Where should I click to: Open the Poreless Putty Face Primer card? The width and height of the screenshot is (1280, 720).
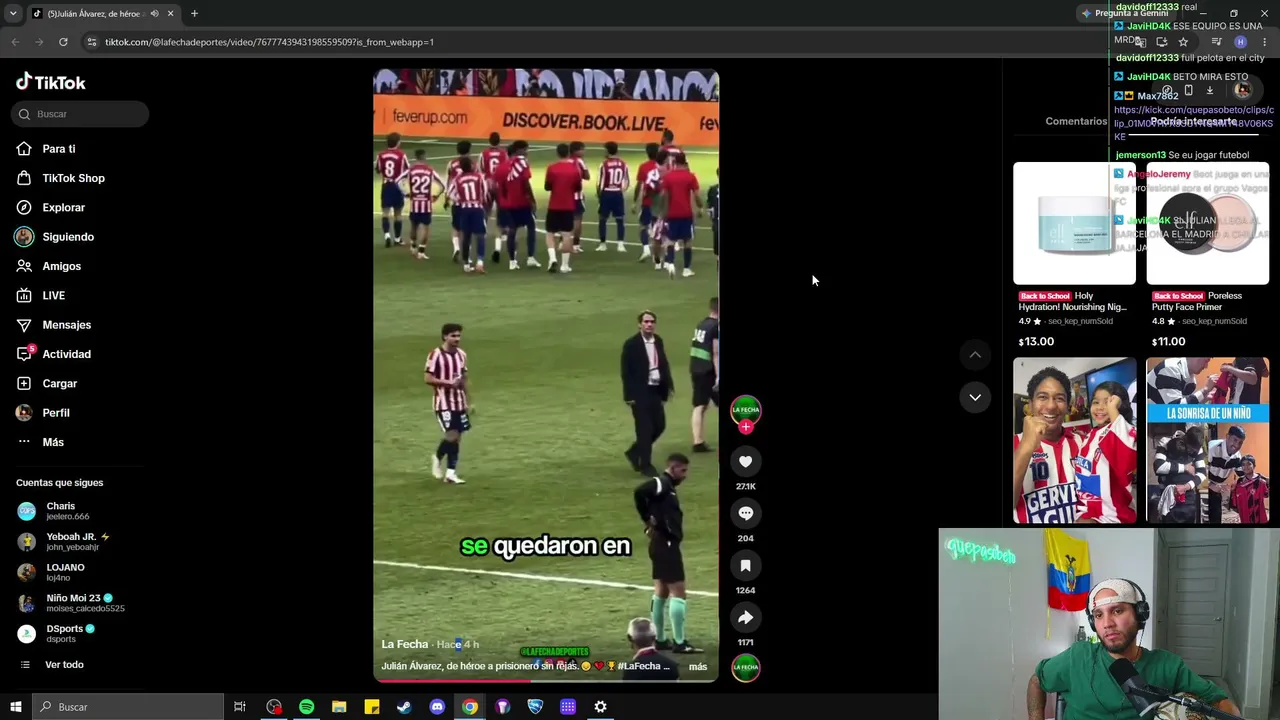1207,256
